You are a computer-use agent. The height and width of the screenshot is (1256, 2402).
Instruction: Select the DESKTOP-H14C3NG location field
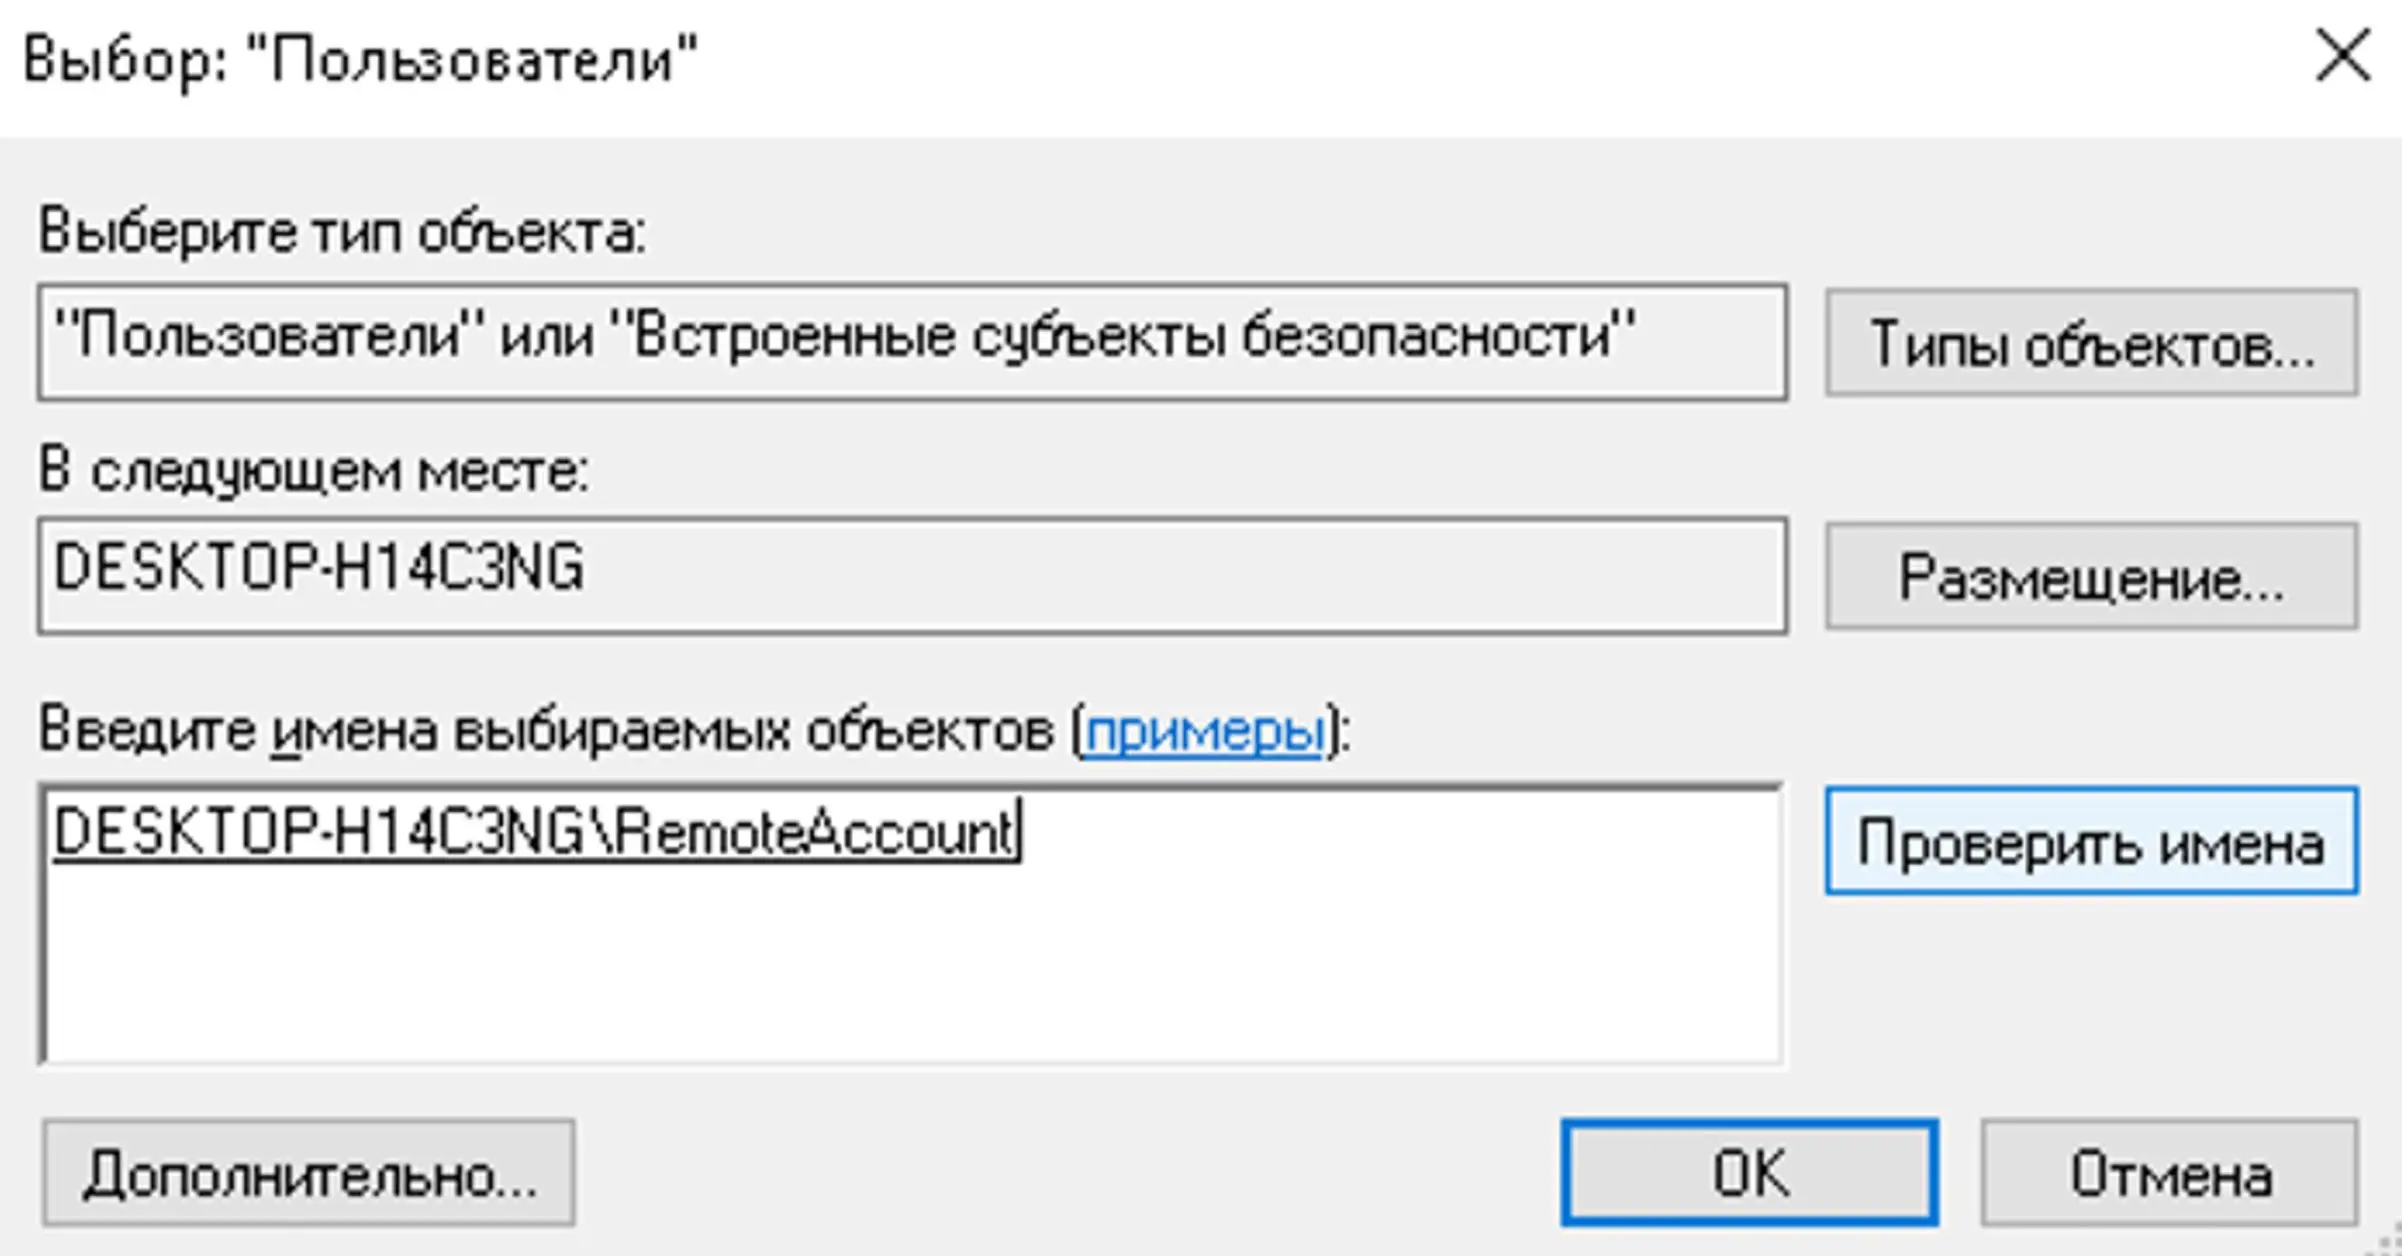[910, 575]
